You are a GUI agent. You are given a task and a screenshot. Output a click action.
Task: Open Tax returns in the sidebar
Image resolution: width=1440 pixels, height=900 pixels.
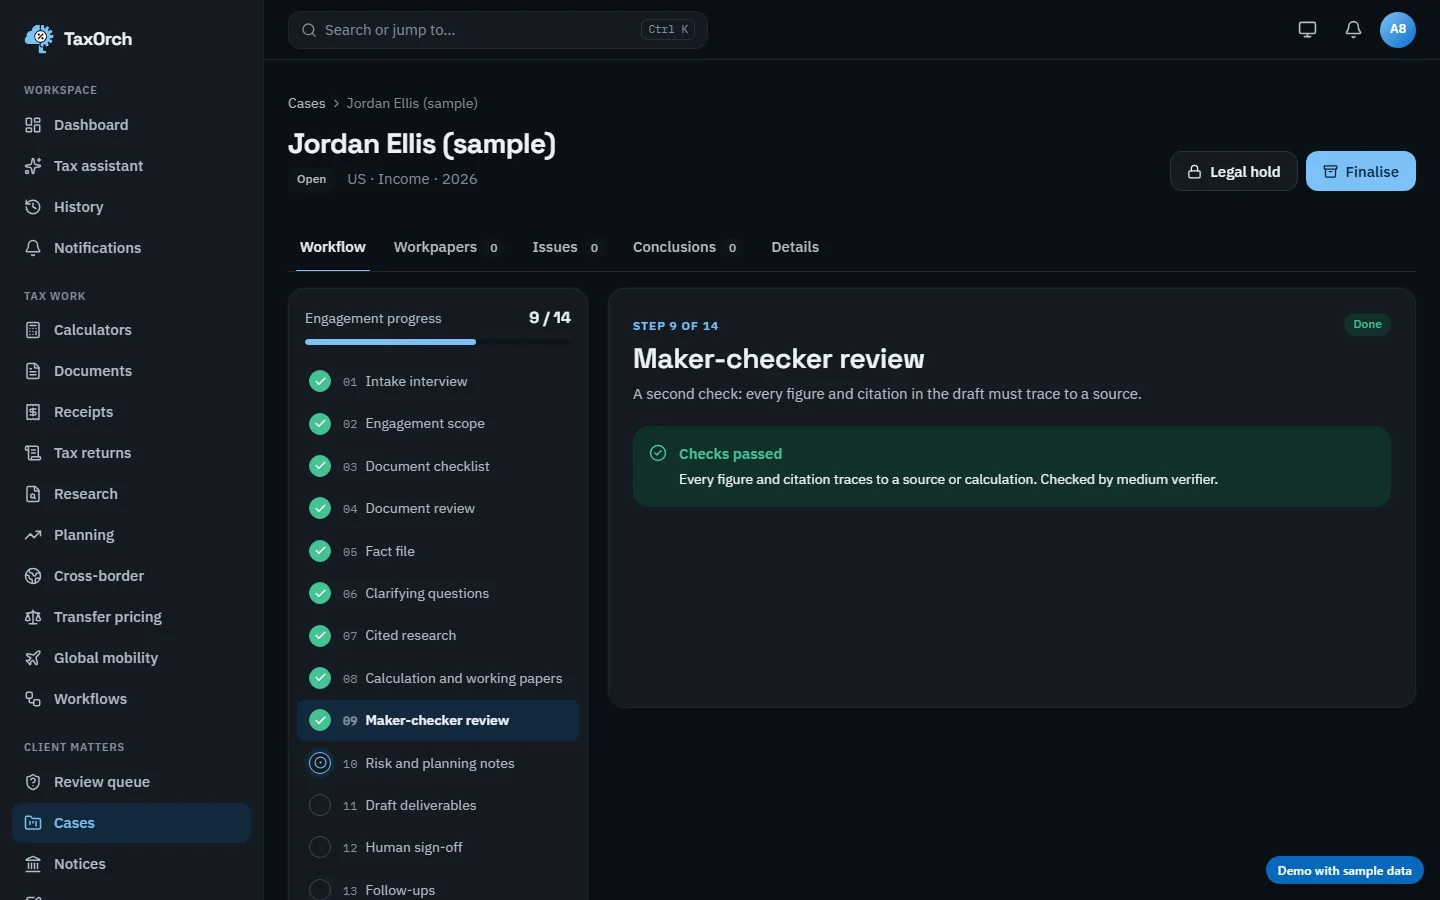click(131, 453)
